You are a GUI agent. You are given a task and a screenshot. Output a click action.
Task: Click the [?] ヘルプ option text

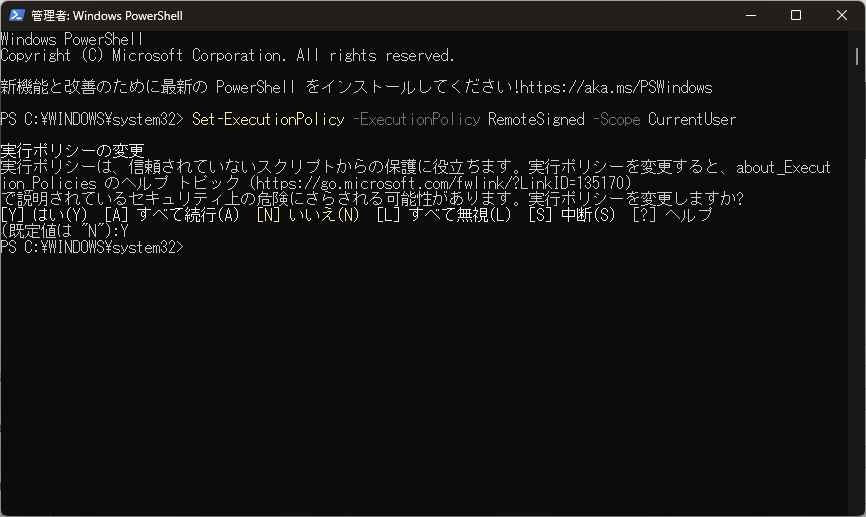[x=672, y=215]
